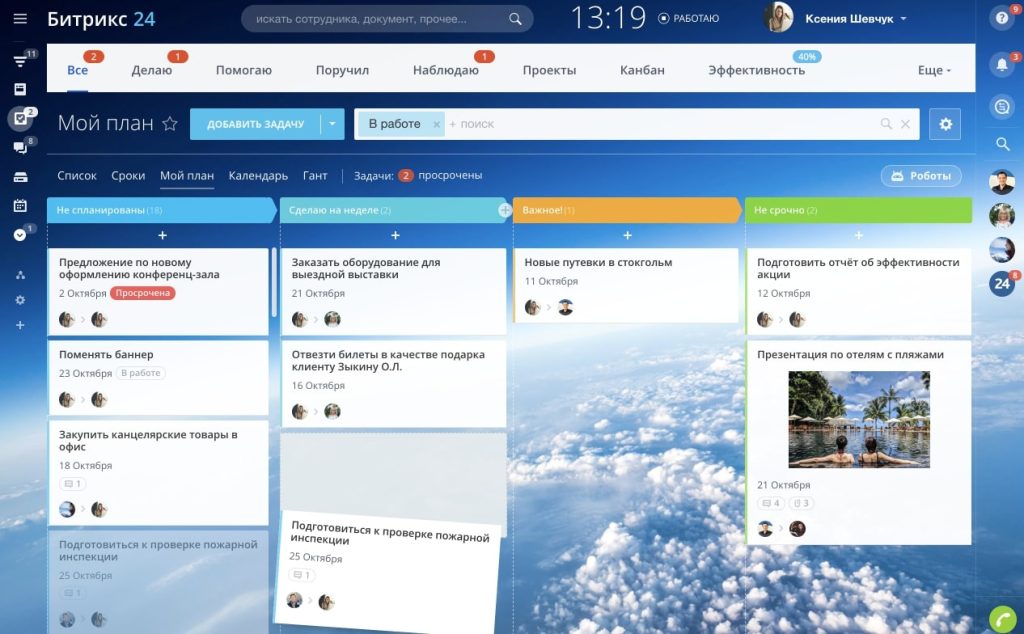Open task 'Поменять баннер'
1024x634 pixels.
click(x=106, y=355)
